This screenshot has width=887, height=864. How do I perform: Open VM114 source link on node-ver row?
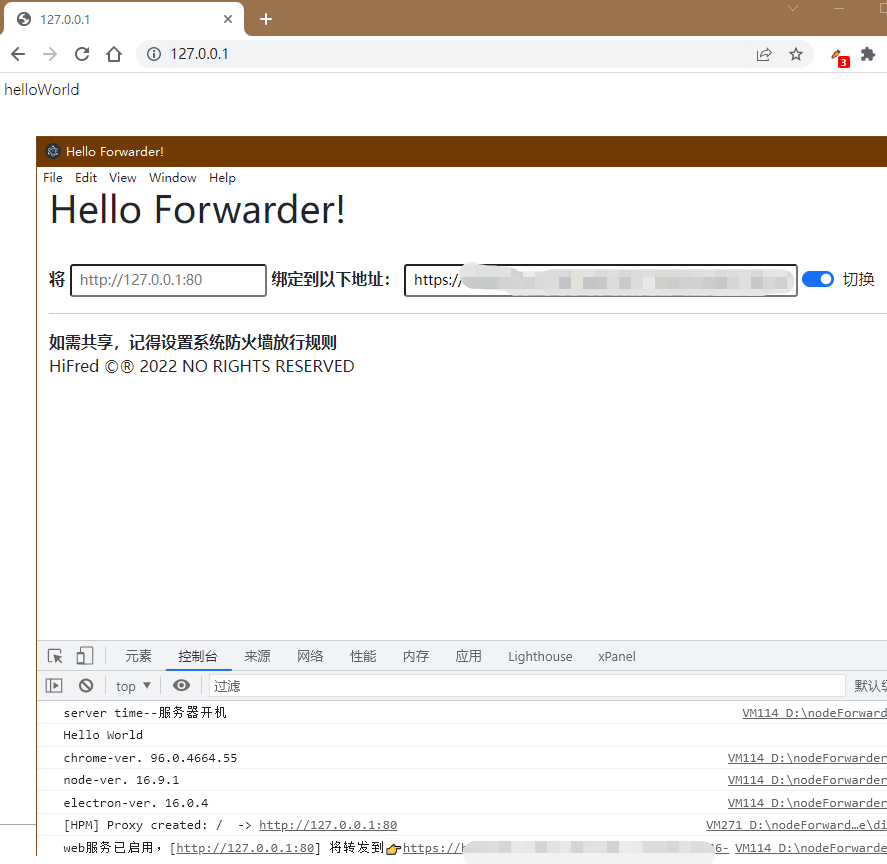(x=807, y=780)
